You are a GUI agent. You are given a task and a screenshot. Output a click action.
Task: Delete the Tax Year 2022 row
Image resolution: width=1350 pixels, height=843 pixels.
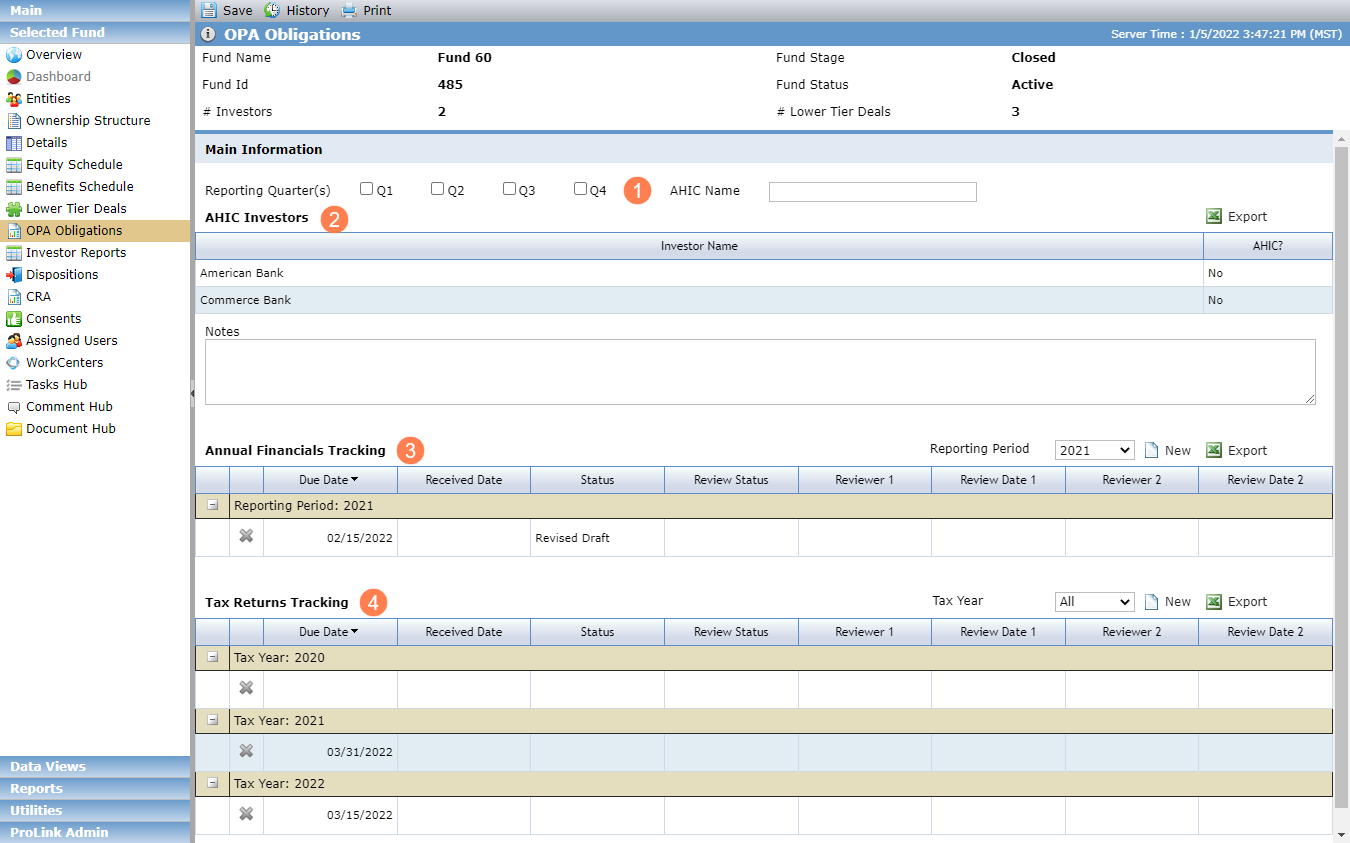(x=246, y=814)
